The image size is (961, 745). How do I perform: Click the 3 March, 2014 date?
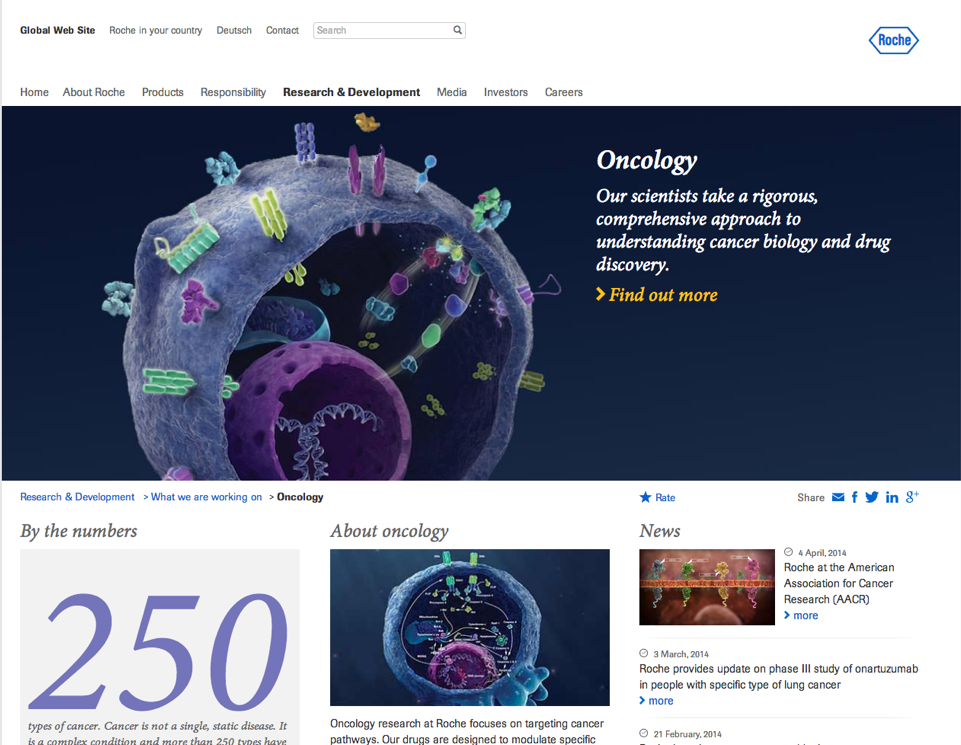point(681,654)
